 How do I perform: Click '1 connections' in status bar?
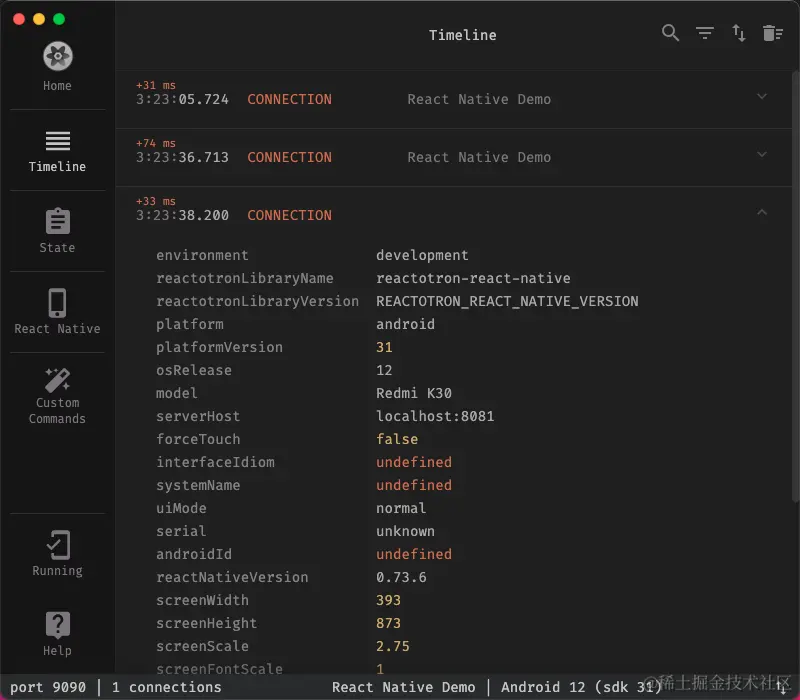click(166, 687)
